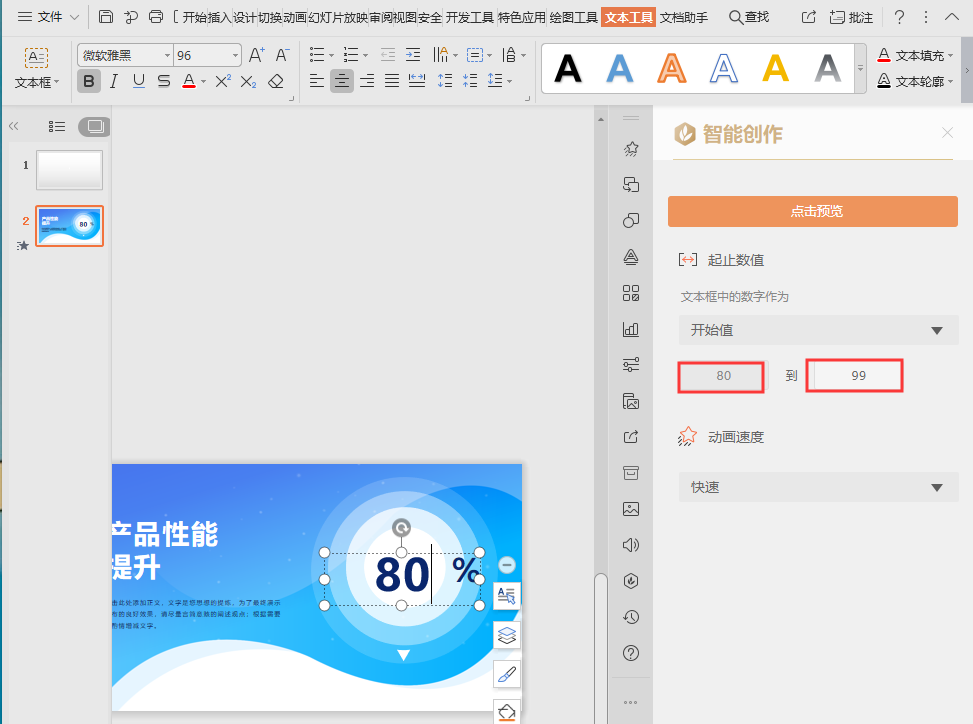Screen dimensions: 973x724
Task: Align text right
Action: 367,81
